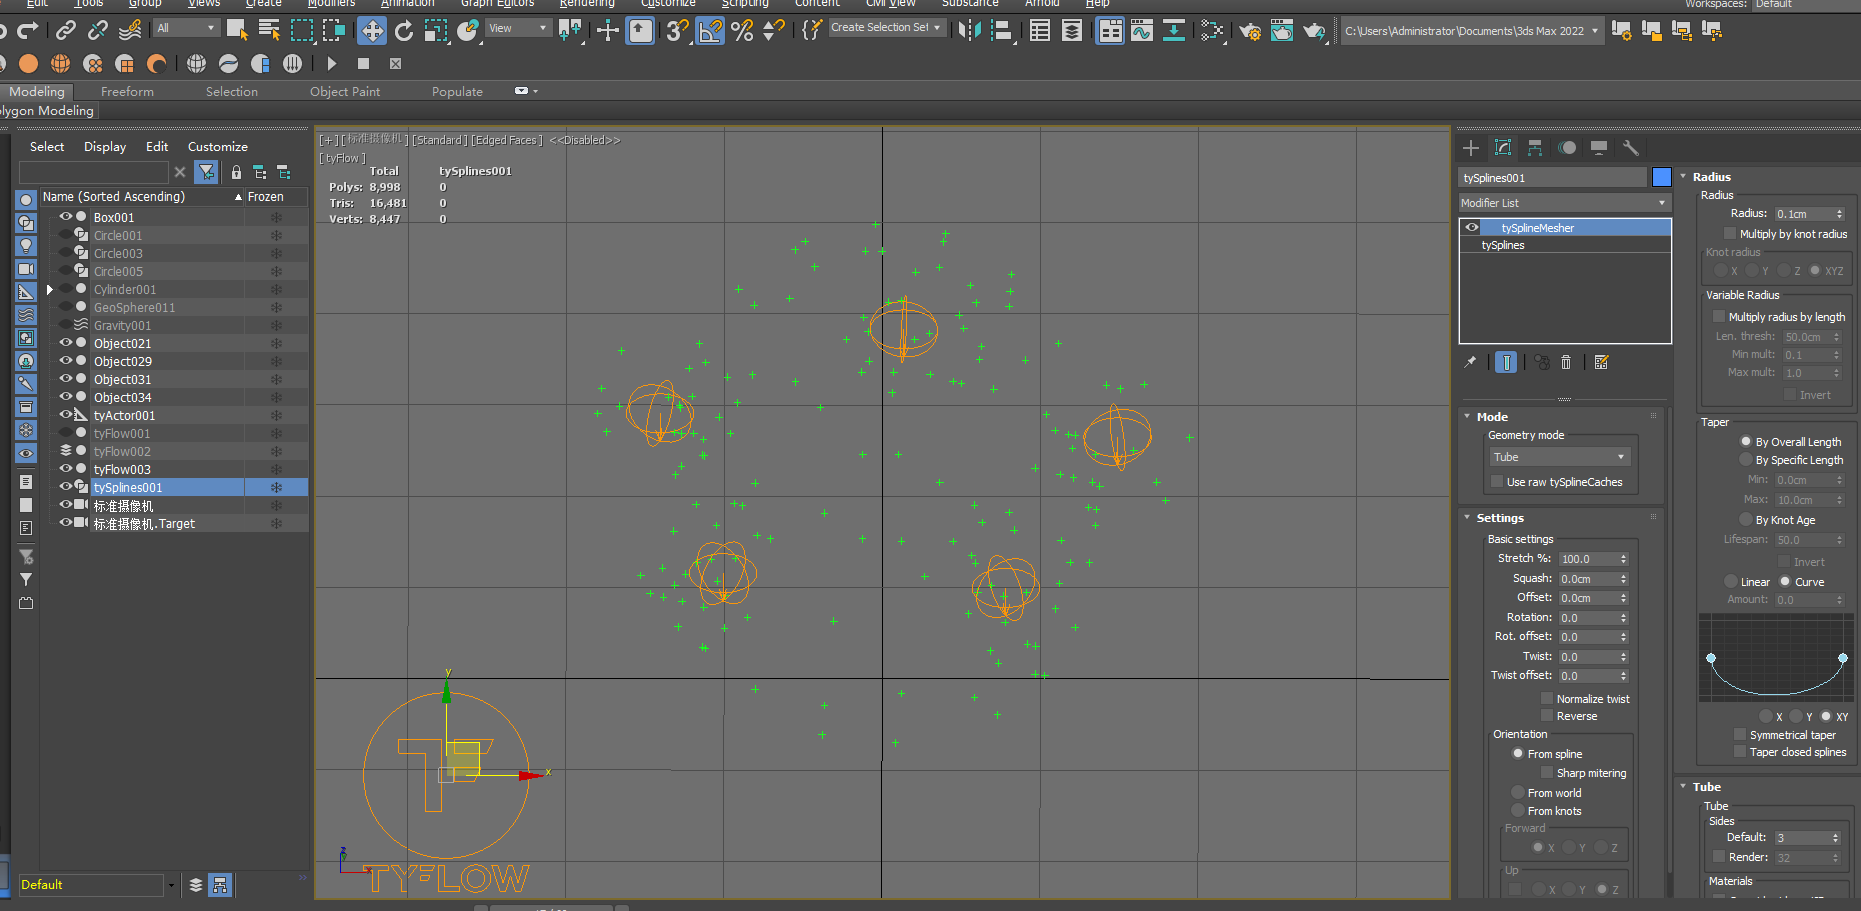Open Render Setup teapot icon
The height and width of the screenshot is (911, 1861).
[1250, 31]
